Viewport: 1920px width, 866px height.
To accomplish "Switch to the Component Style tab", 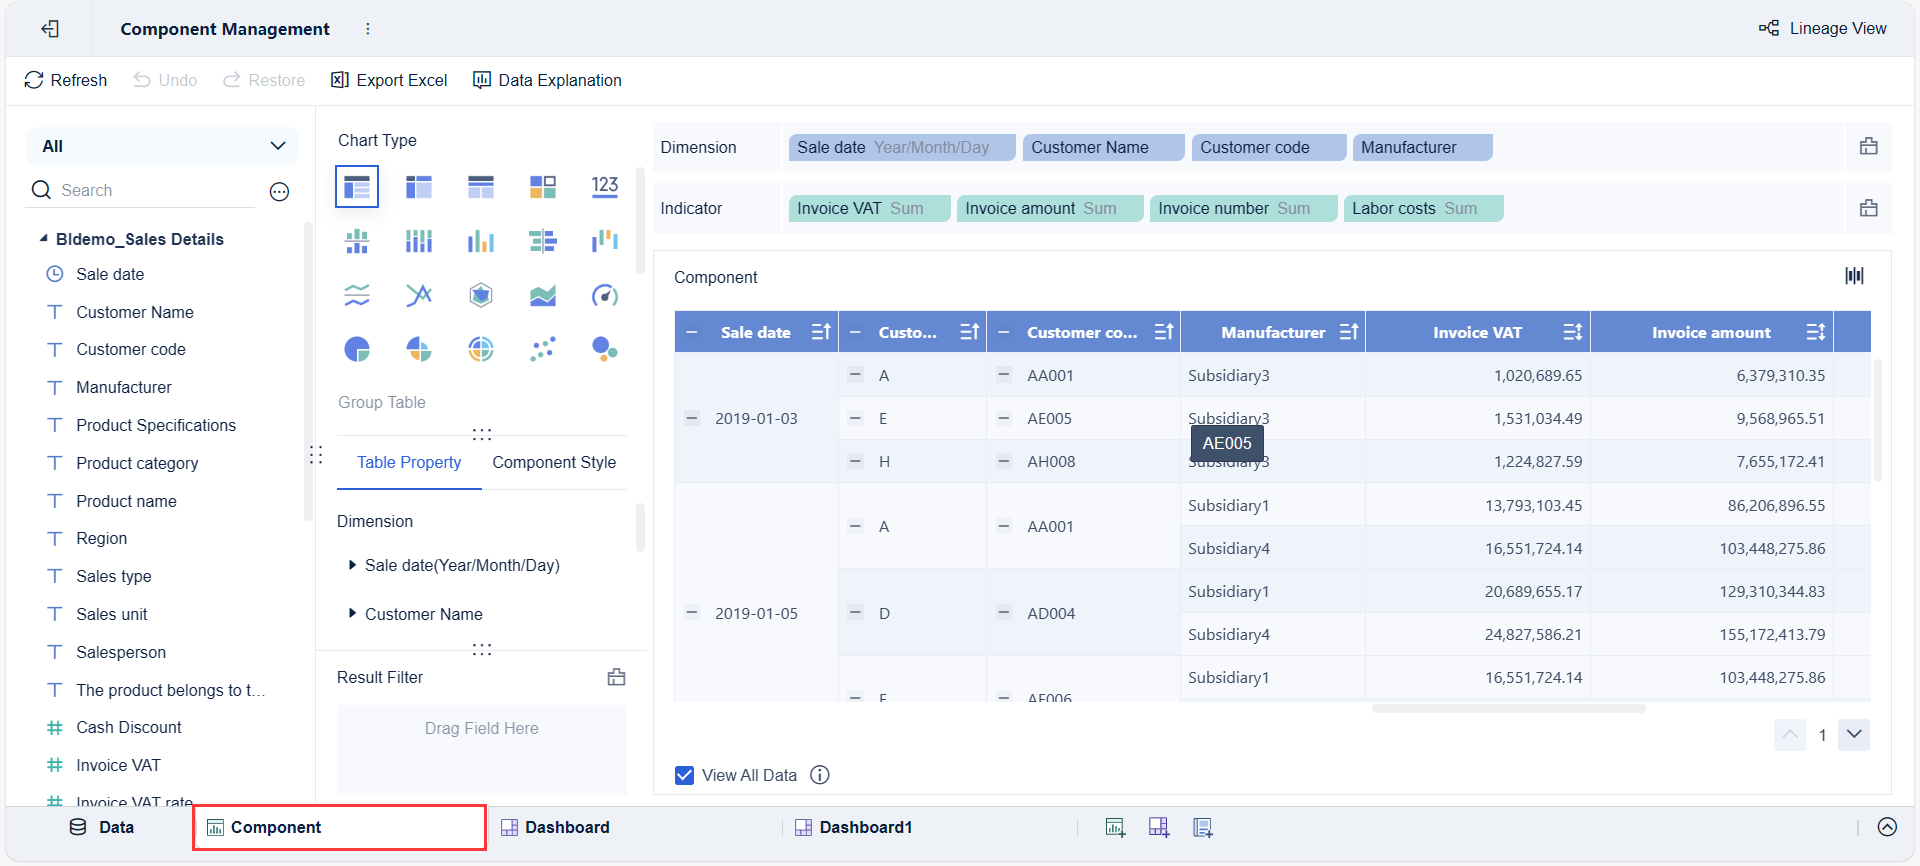I will click(554, 462).
